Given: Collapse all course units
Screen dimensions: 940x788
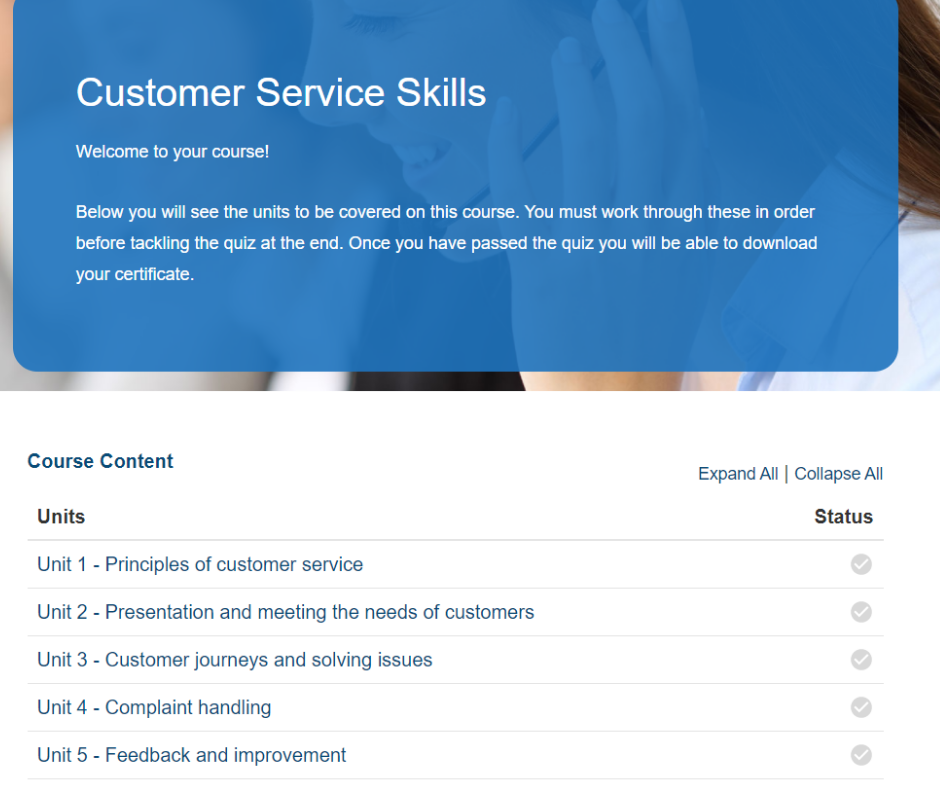Looking at the screenshot, I should click(838, 474).
